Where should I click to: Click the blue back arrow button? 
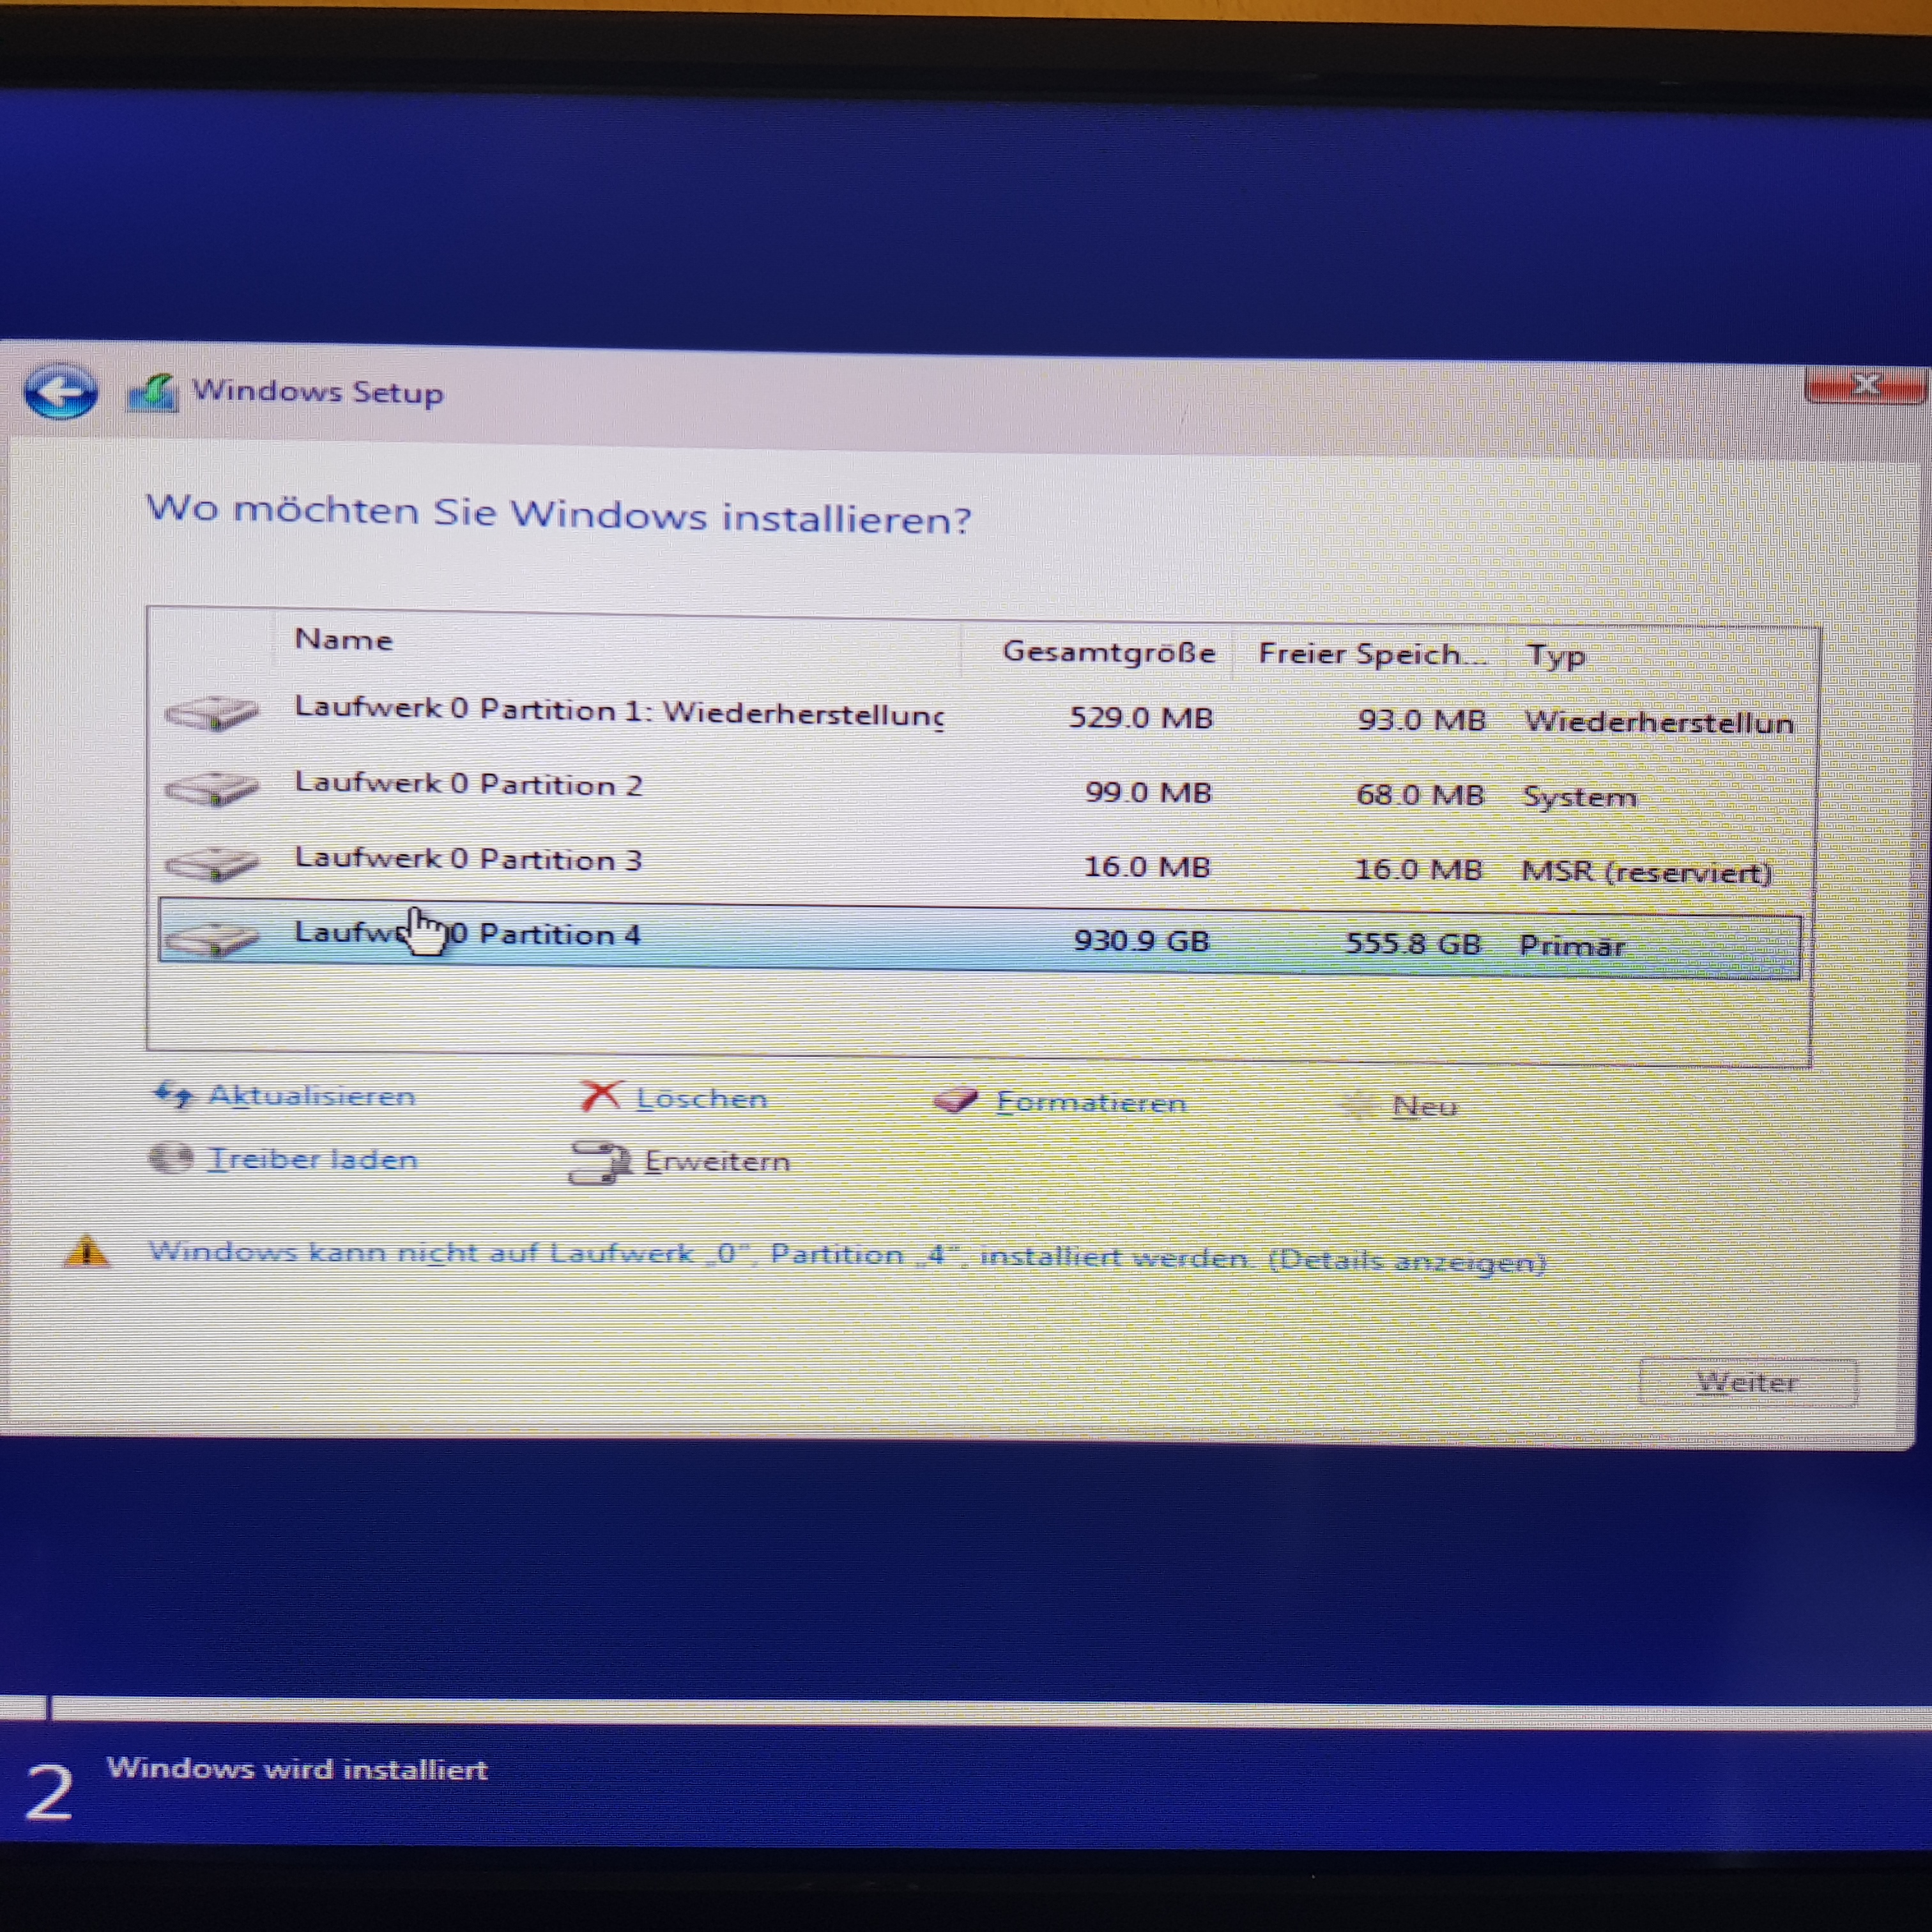pos(60,390)
